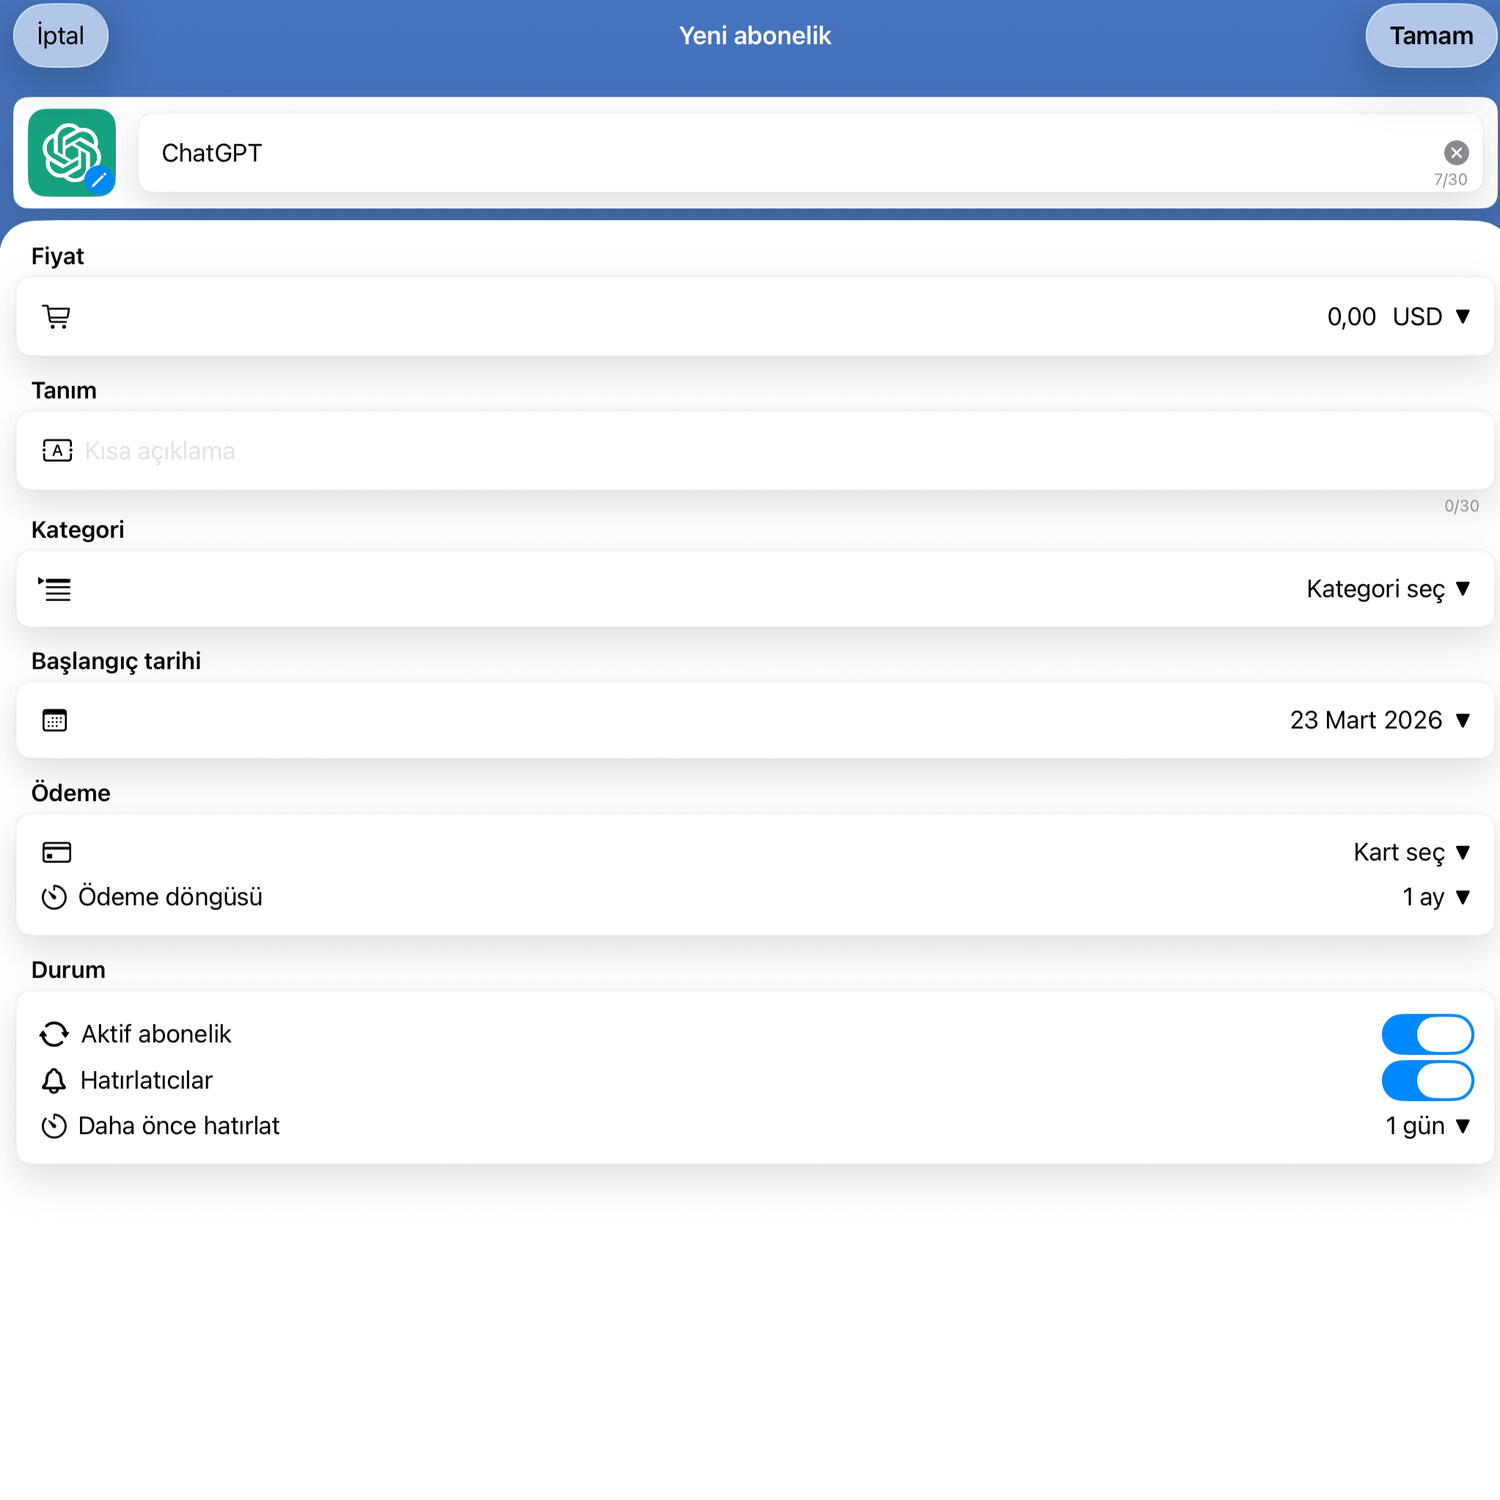This screenshot has height=1500, width=1500.
Task: Click the Ödeme döngüsü clock icon
Action: point(54,897)
